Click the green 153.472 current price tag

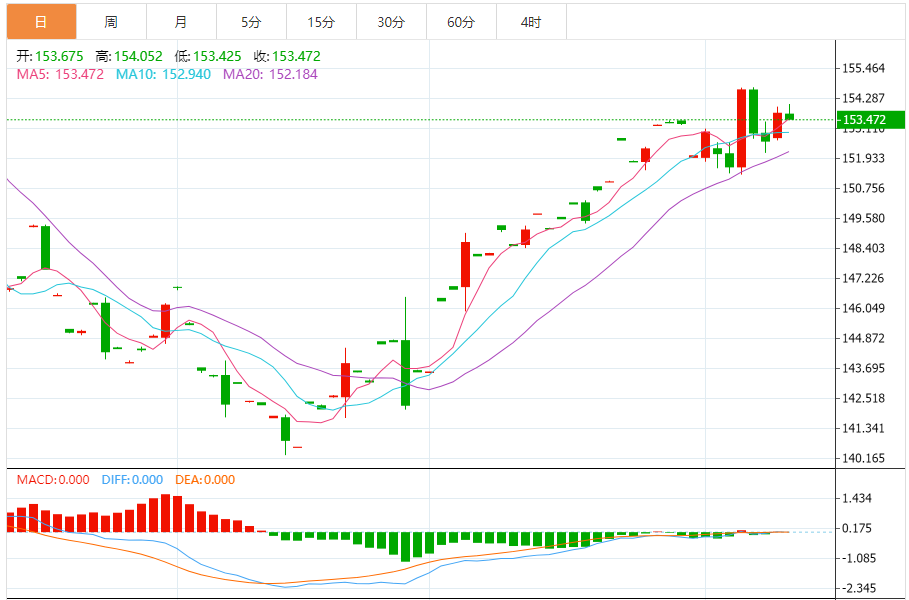coord(864,120)
